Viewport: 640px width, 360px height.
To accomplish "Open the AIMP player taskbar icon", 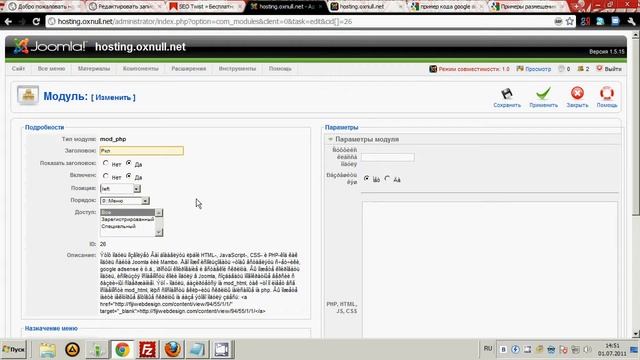I will click(x=72, y=350).
